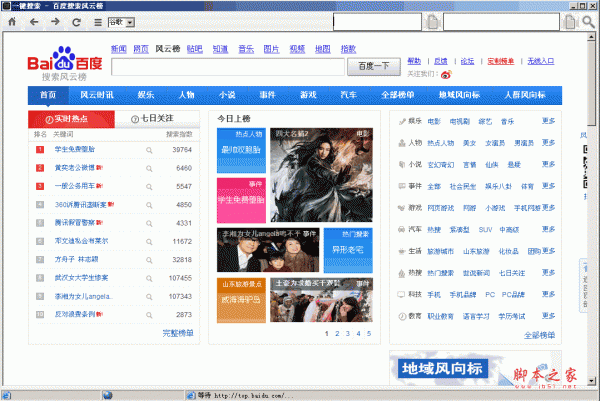Click the 人物 category icon in right panel
The height and width of the screenshot is (401, 600).
[402, 143]
